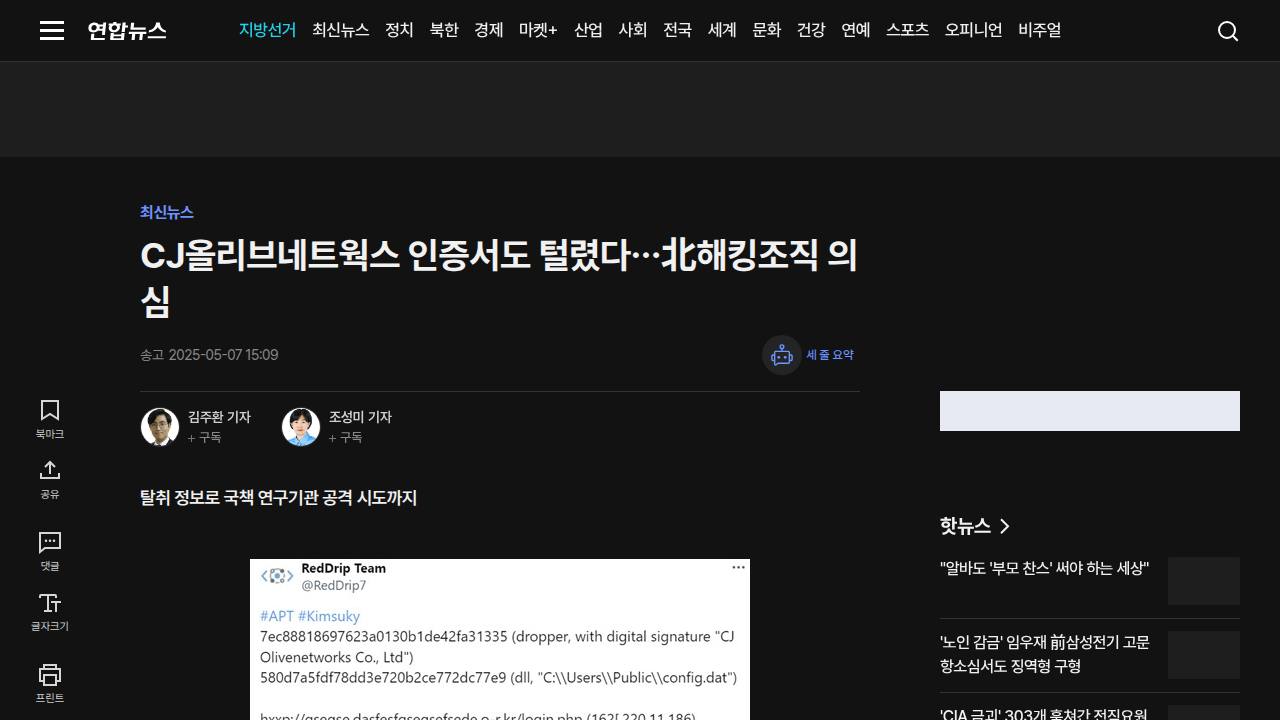Click reporter 김주환 profile photo
Viewport: 1280px width, 720px height.
160,427
